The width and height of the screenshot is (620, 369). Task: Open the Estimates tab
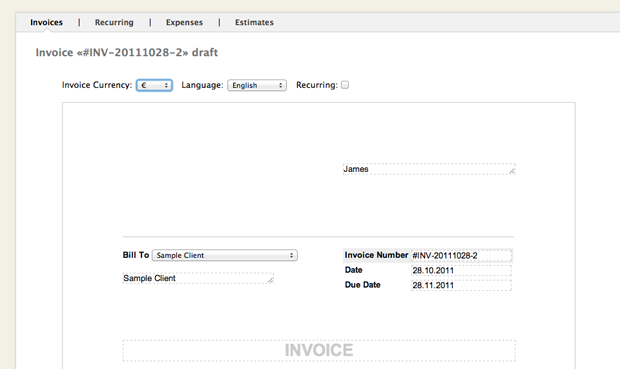pyautogui.click(x=254, y=22)
